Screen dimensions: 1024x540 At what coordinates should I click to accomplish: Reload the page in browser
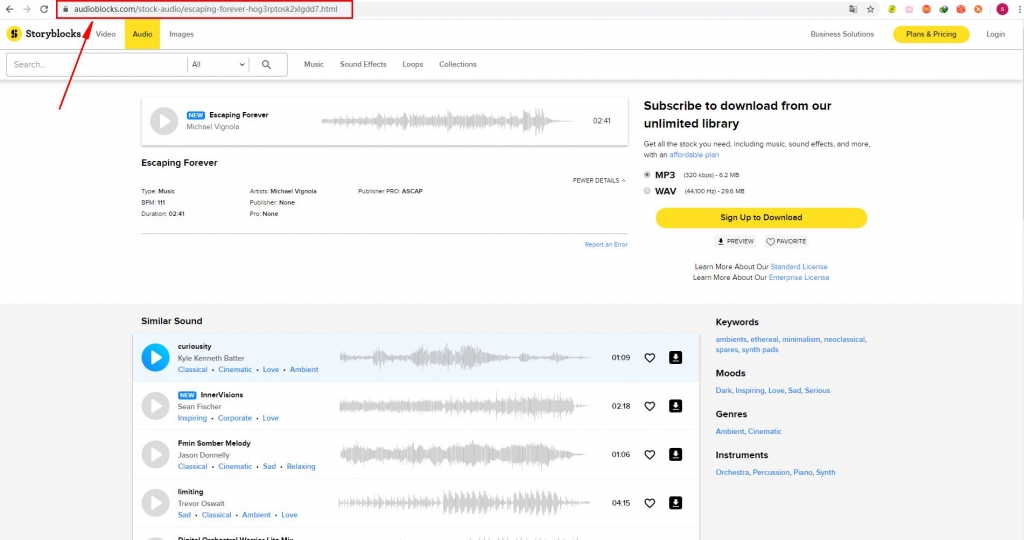44,9
